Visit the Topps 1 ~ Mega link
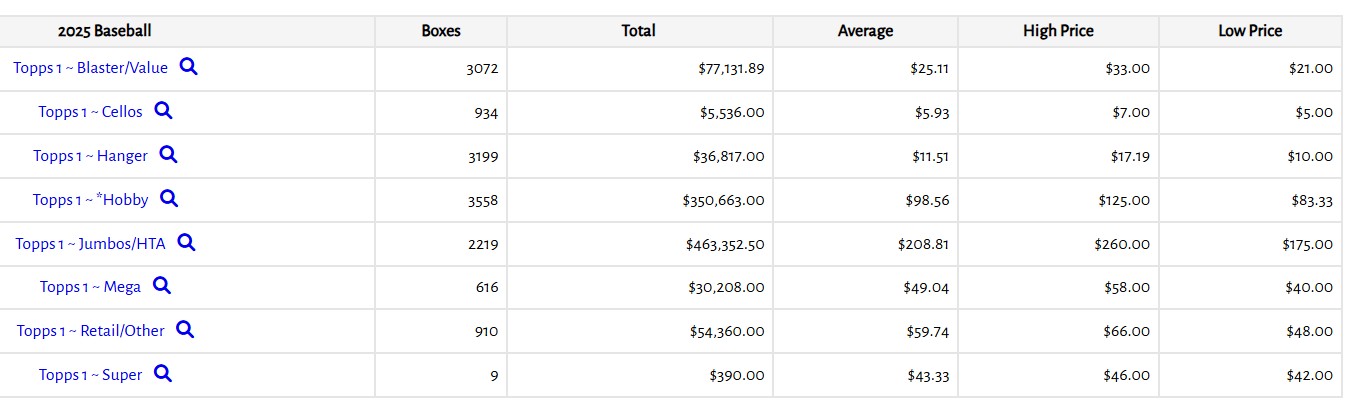1346x402 pixels. [x=90, y=287]
